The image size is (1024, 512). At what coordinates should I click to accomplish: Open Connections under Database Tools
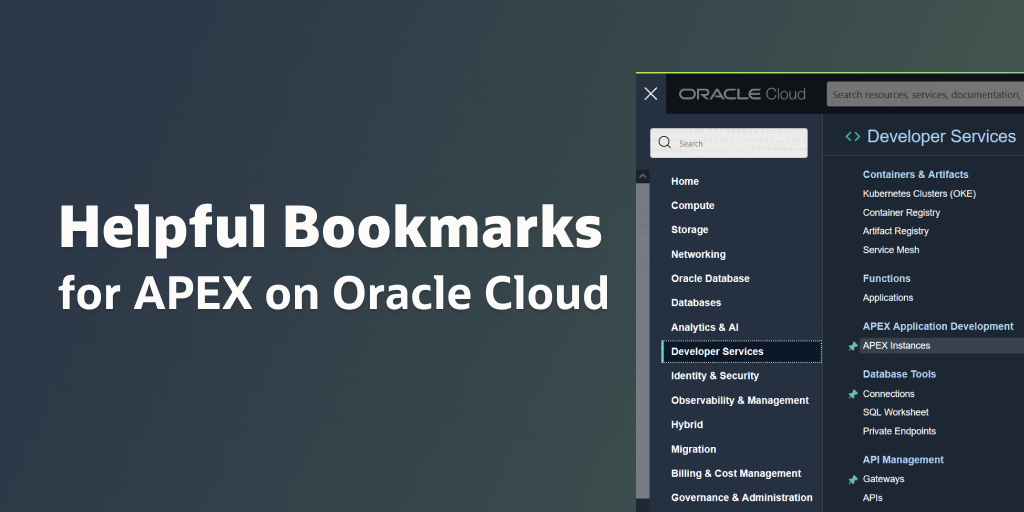pyautogui.click(x=888, y=394)
